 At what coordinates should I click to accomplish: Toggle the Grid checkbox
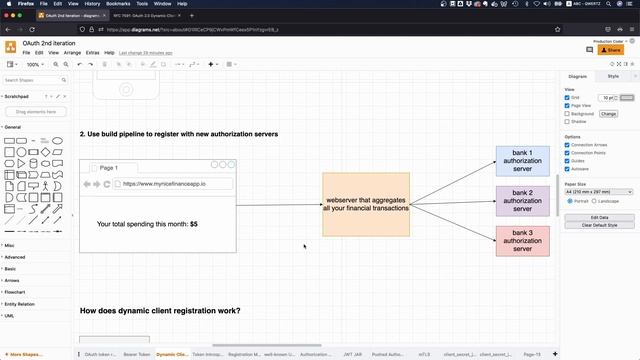pos(567,98)
